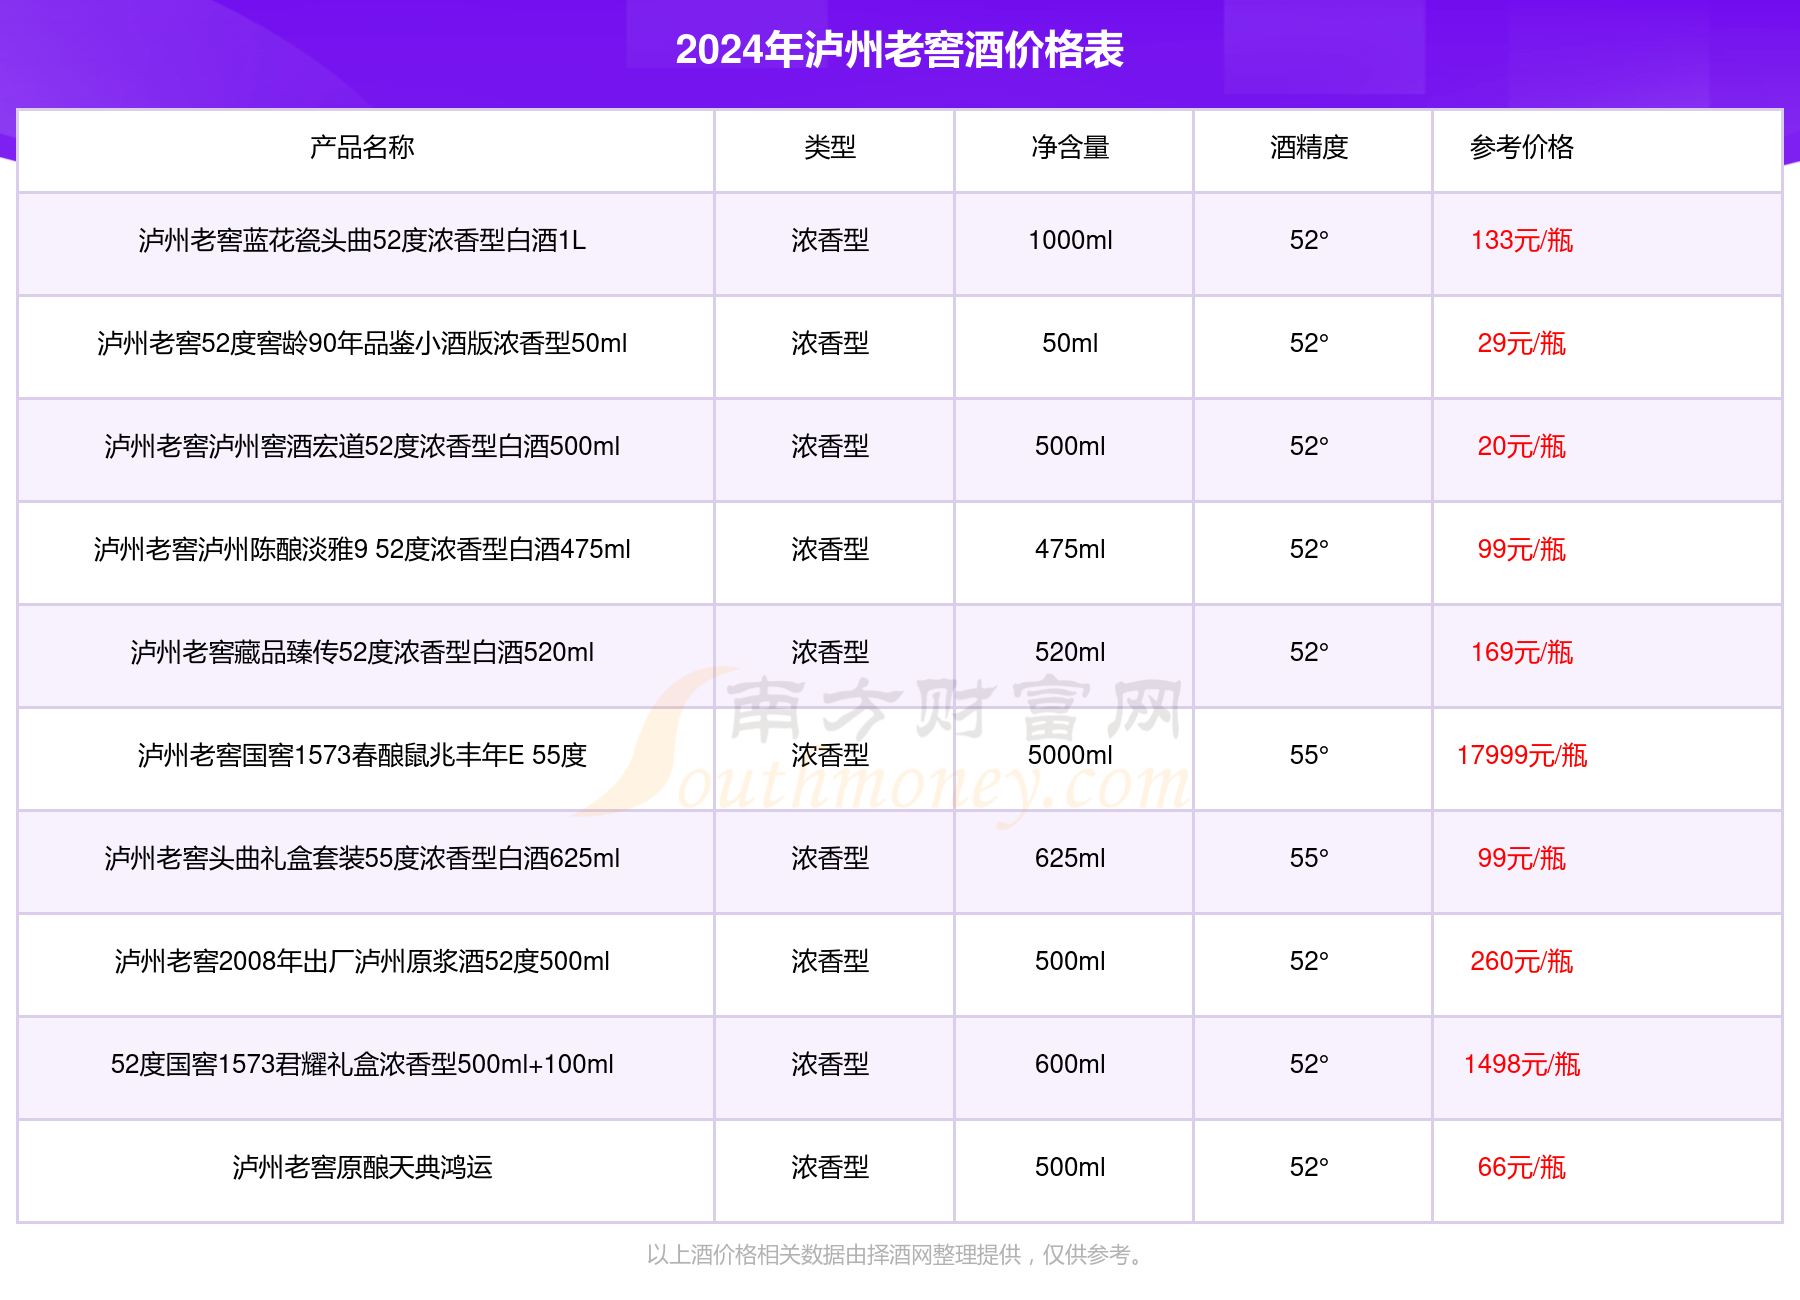Select the 产品名称 column header
The width and height of the screenshot is (1800, 1300).
point(362,147)
